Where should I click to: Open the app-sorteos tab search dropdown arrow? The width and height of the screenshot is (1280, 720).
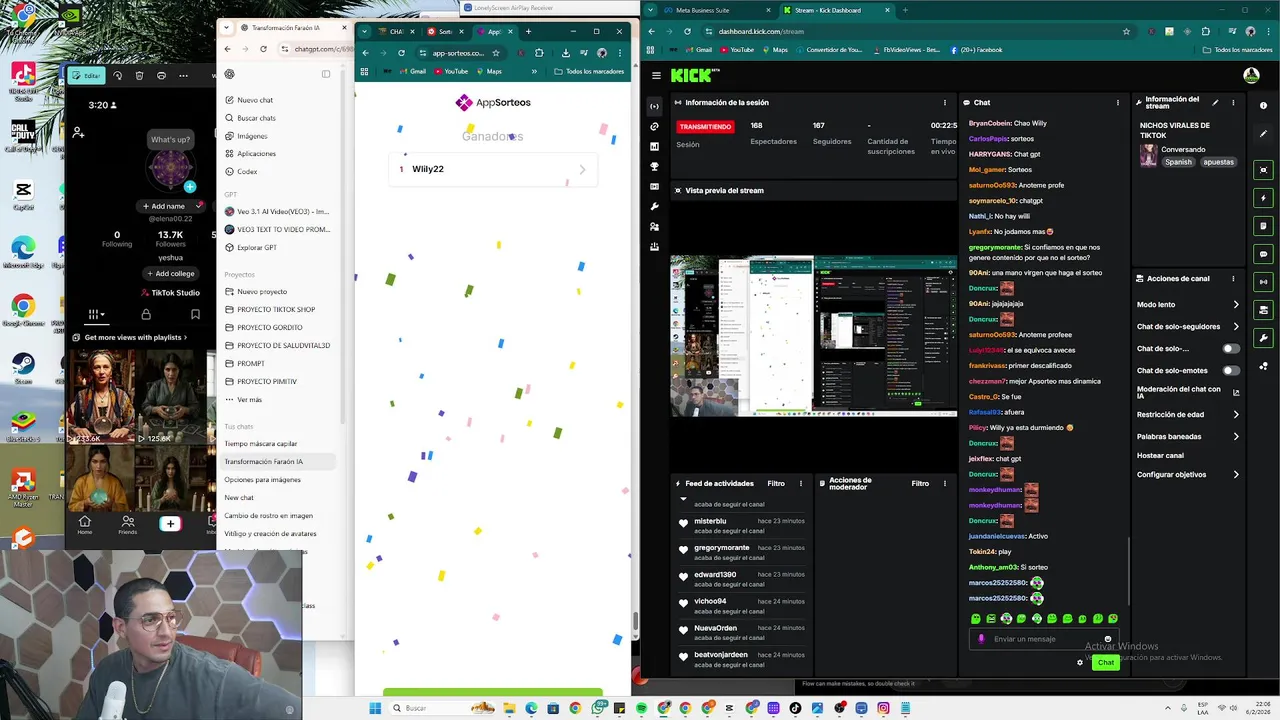pyautogui.click(x=365, y=31)
